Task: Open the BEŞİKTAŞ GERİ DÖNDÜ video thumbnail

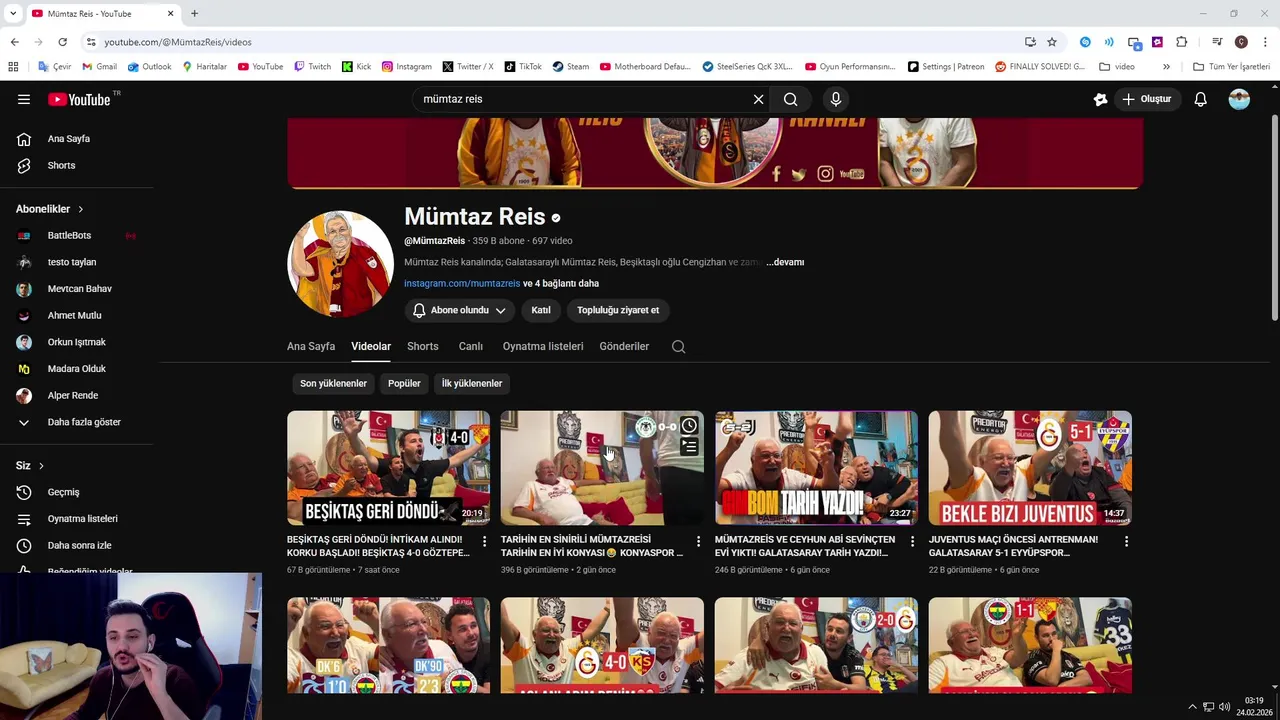Action: (x=388, y=468)
